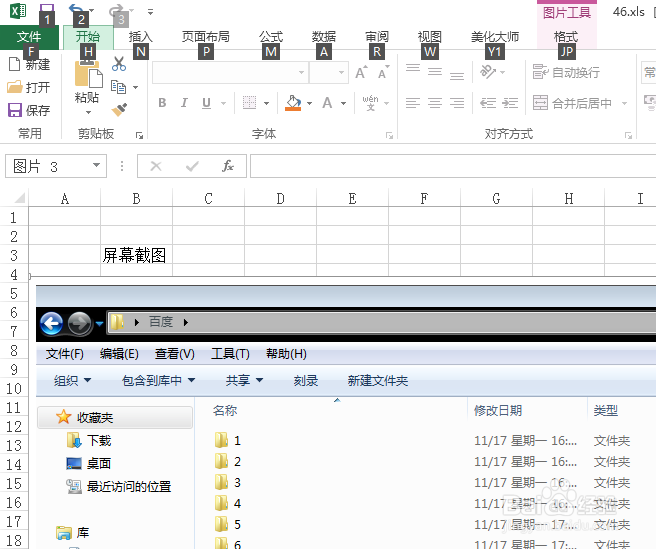Switch to the 数据 tab
656x549 pixels.
[324, 37]
